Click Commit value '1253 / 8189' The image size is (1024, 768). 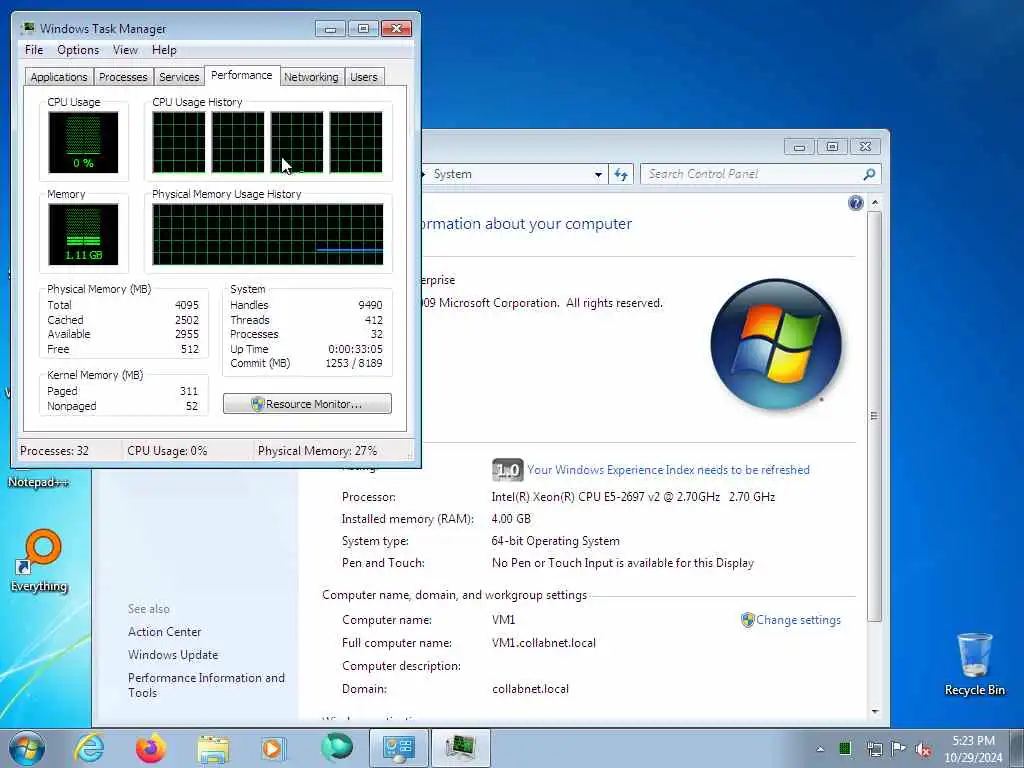pos(354,363)
